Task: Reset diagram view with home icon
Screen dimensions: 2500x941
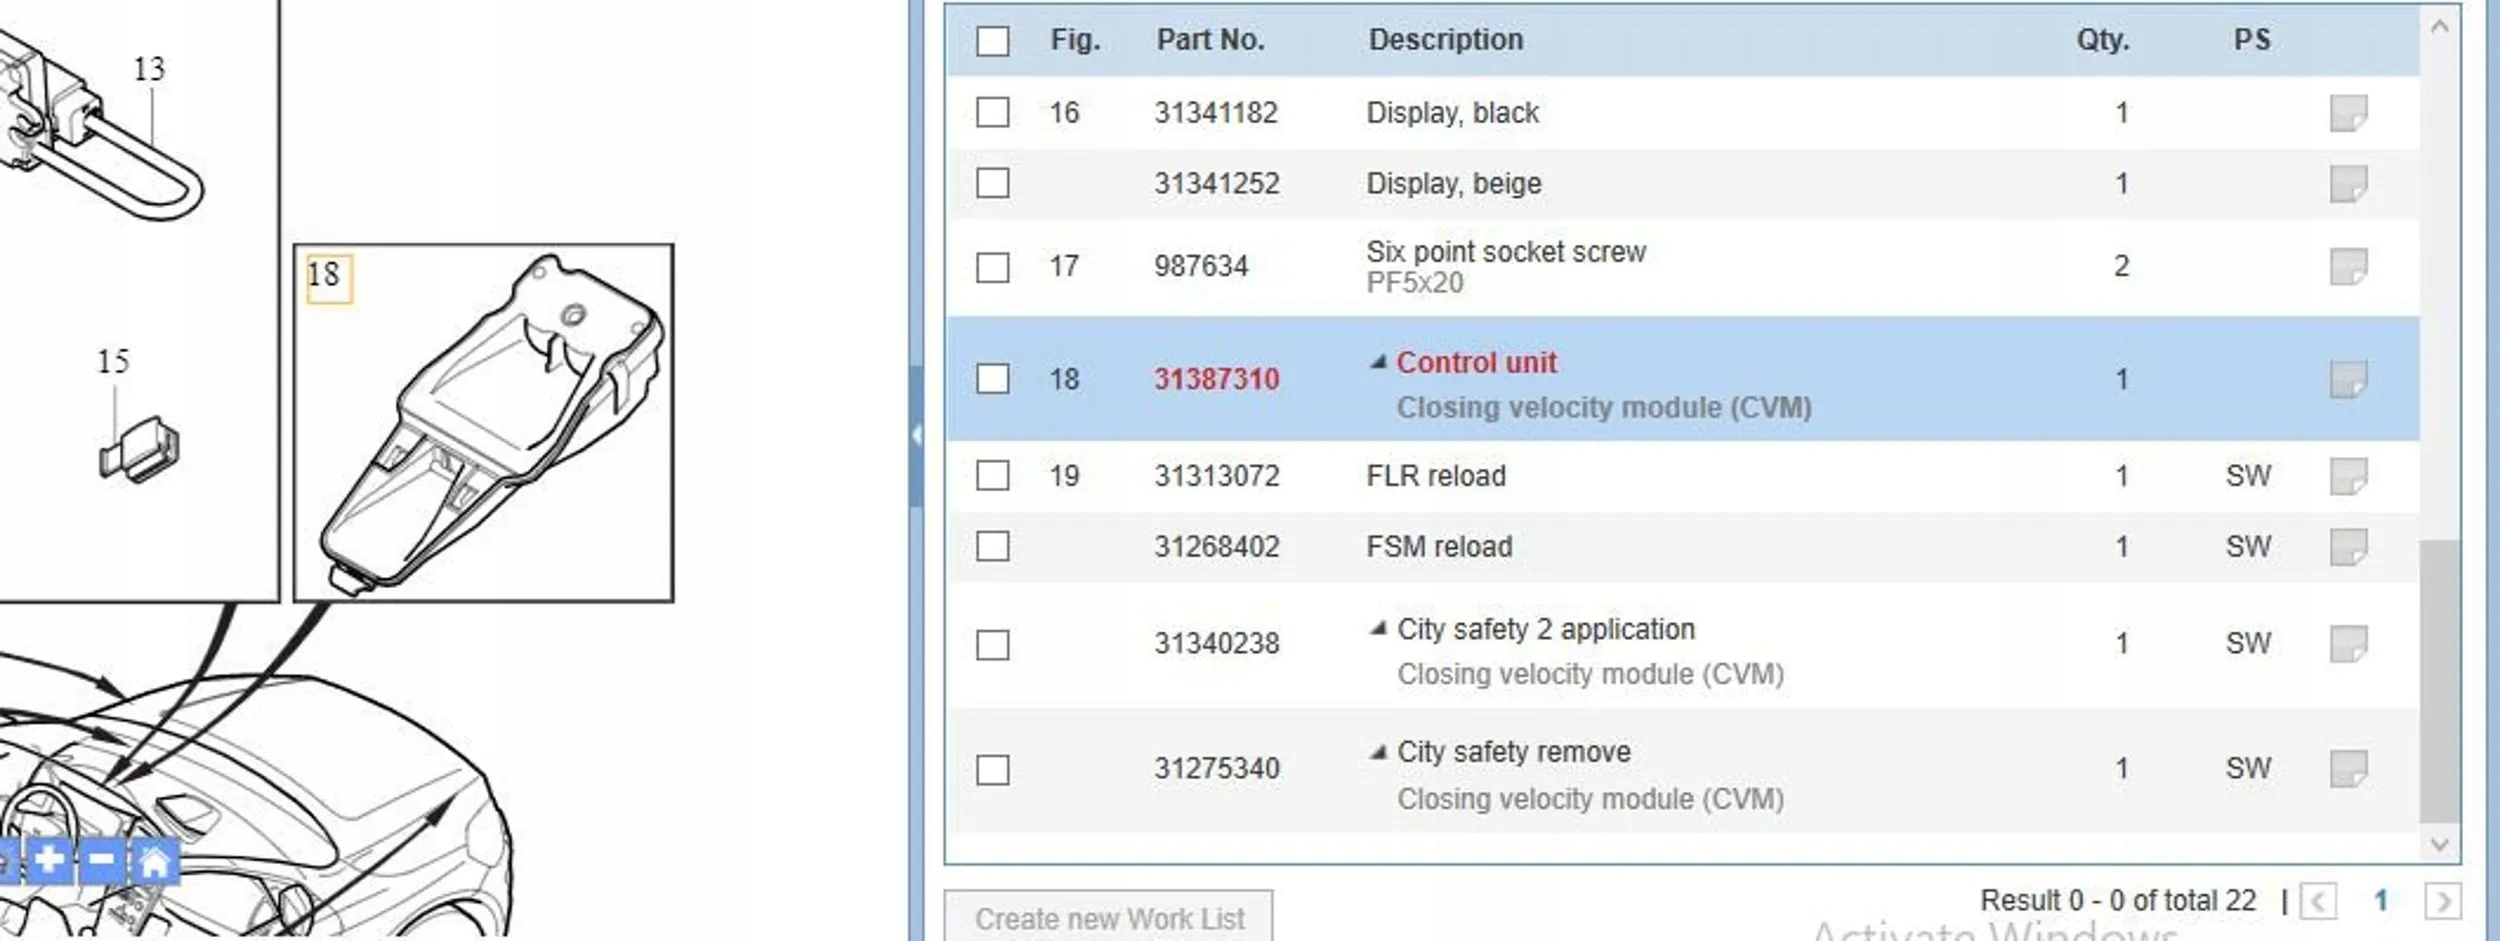Action: 154,860
